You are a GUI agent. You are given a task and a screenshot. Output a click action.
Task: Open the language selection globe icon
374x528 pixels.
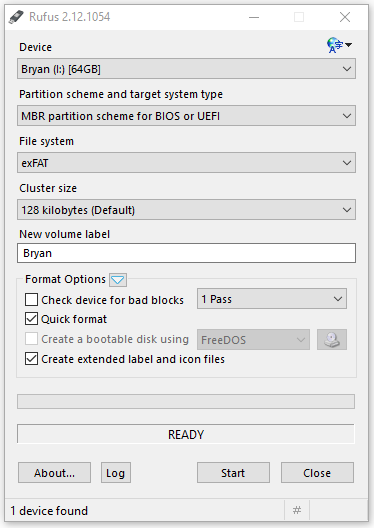(339, 45)
